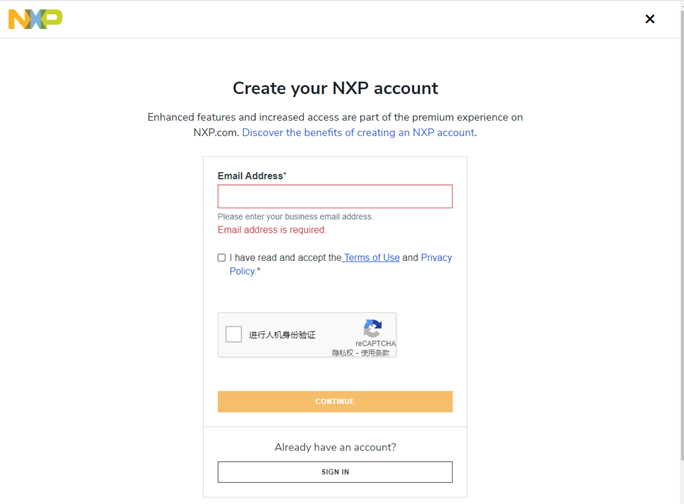Open the NXP account benefits link
This screenshot has height=504, width=684.
(x=359, y=132)
